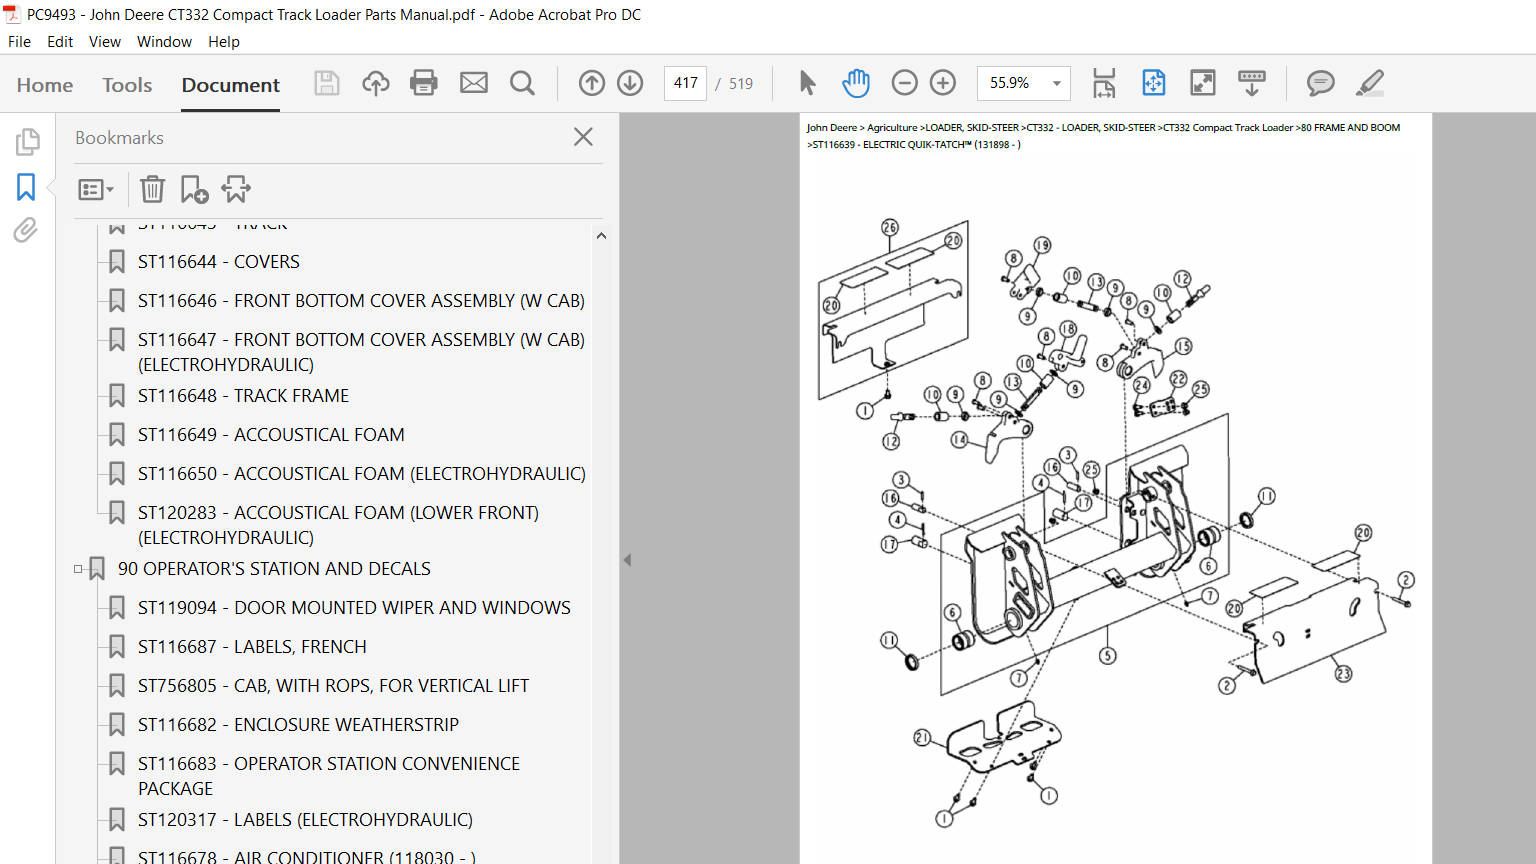Open ST116650 Accoustical Foam (Electrohydraulic)
This screenshot has height=864, width=1536.
click(362, 474)
